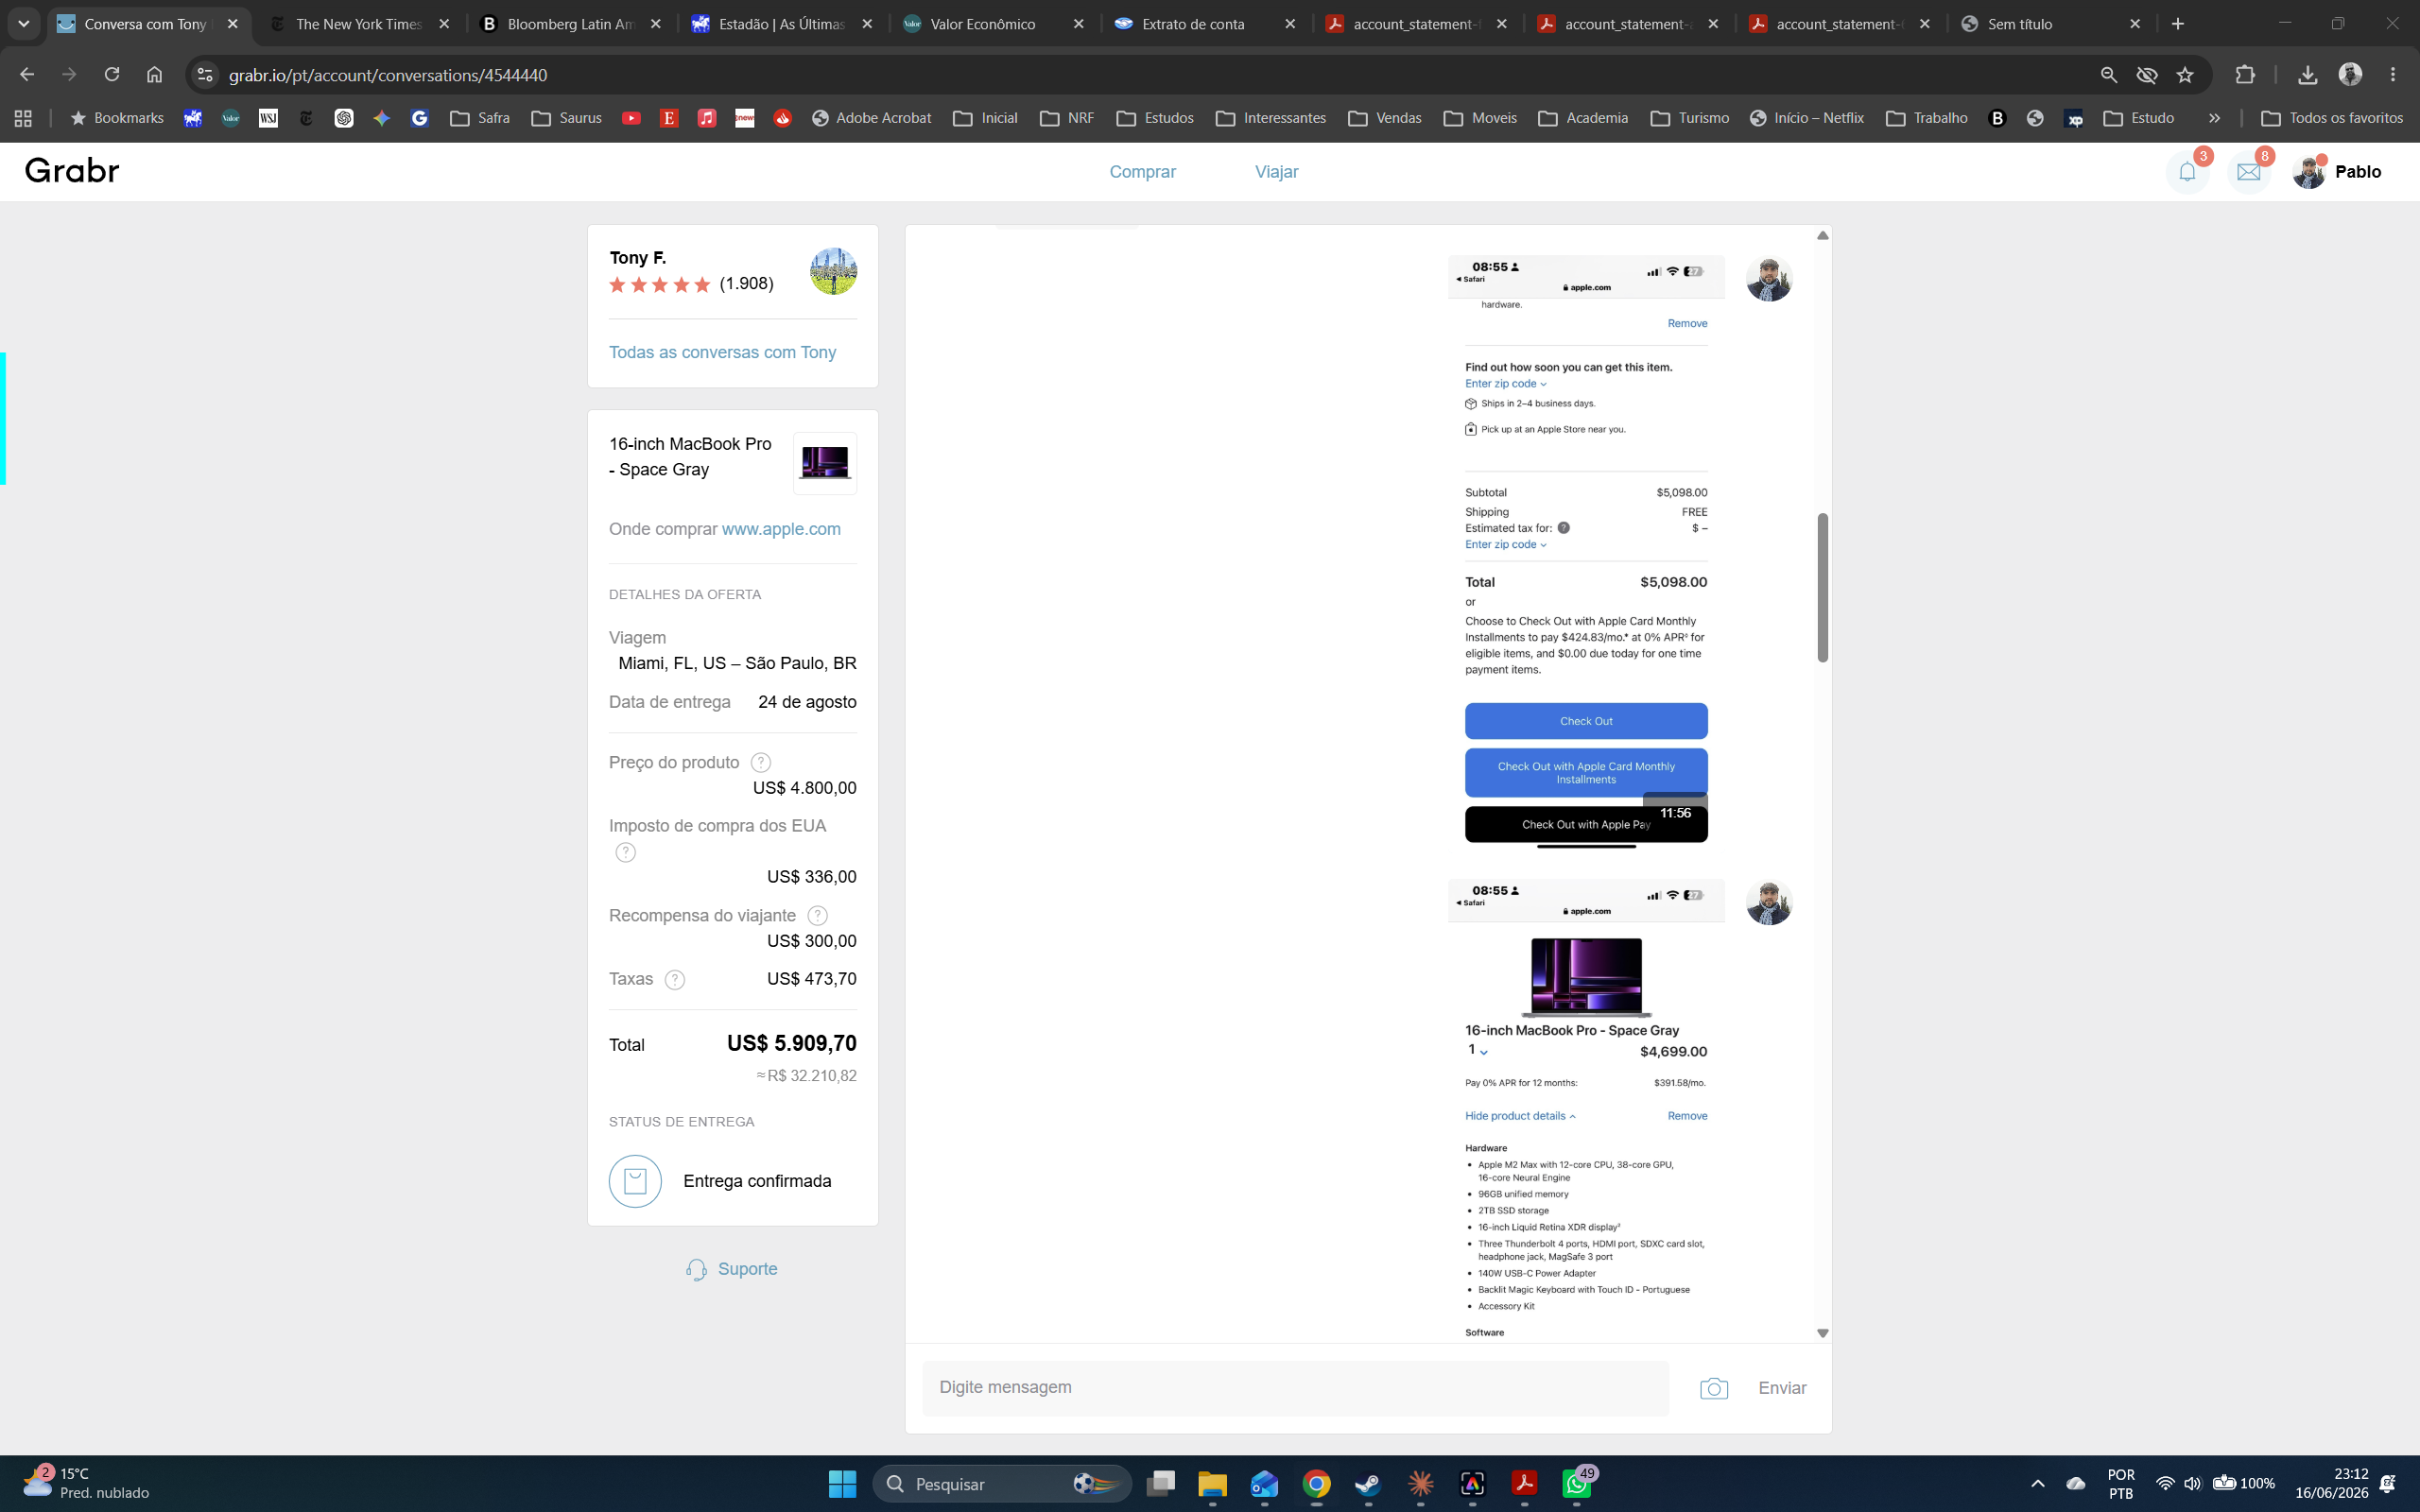
Task: Go to Comprar in Grabr navigation
Action: point(1142,172)
